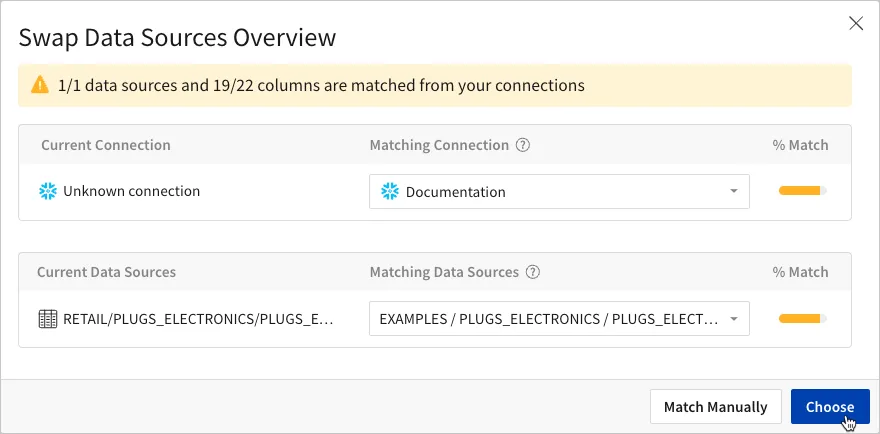This screenshot has width=880, height=434.
Task: Click match progress bar in connection row
Action: click(x=803, y=191)
